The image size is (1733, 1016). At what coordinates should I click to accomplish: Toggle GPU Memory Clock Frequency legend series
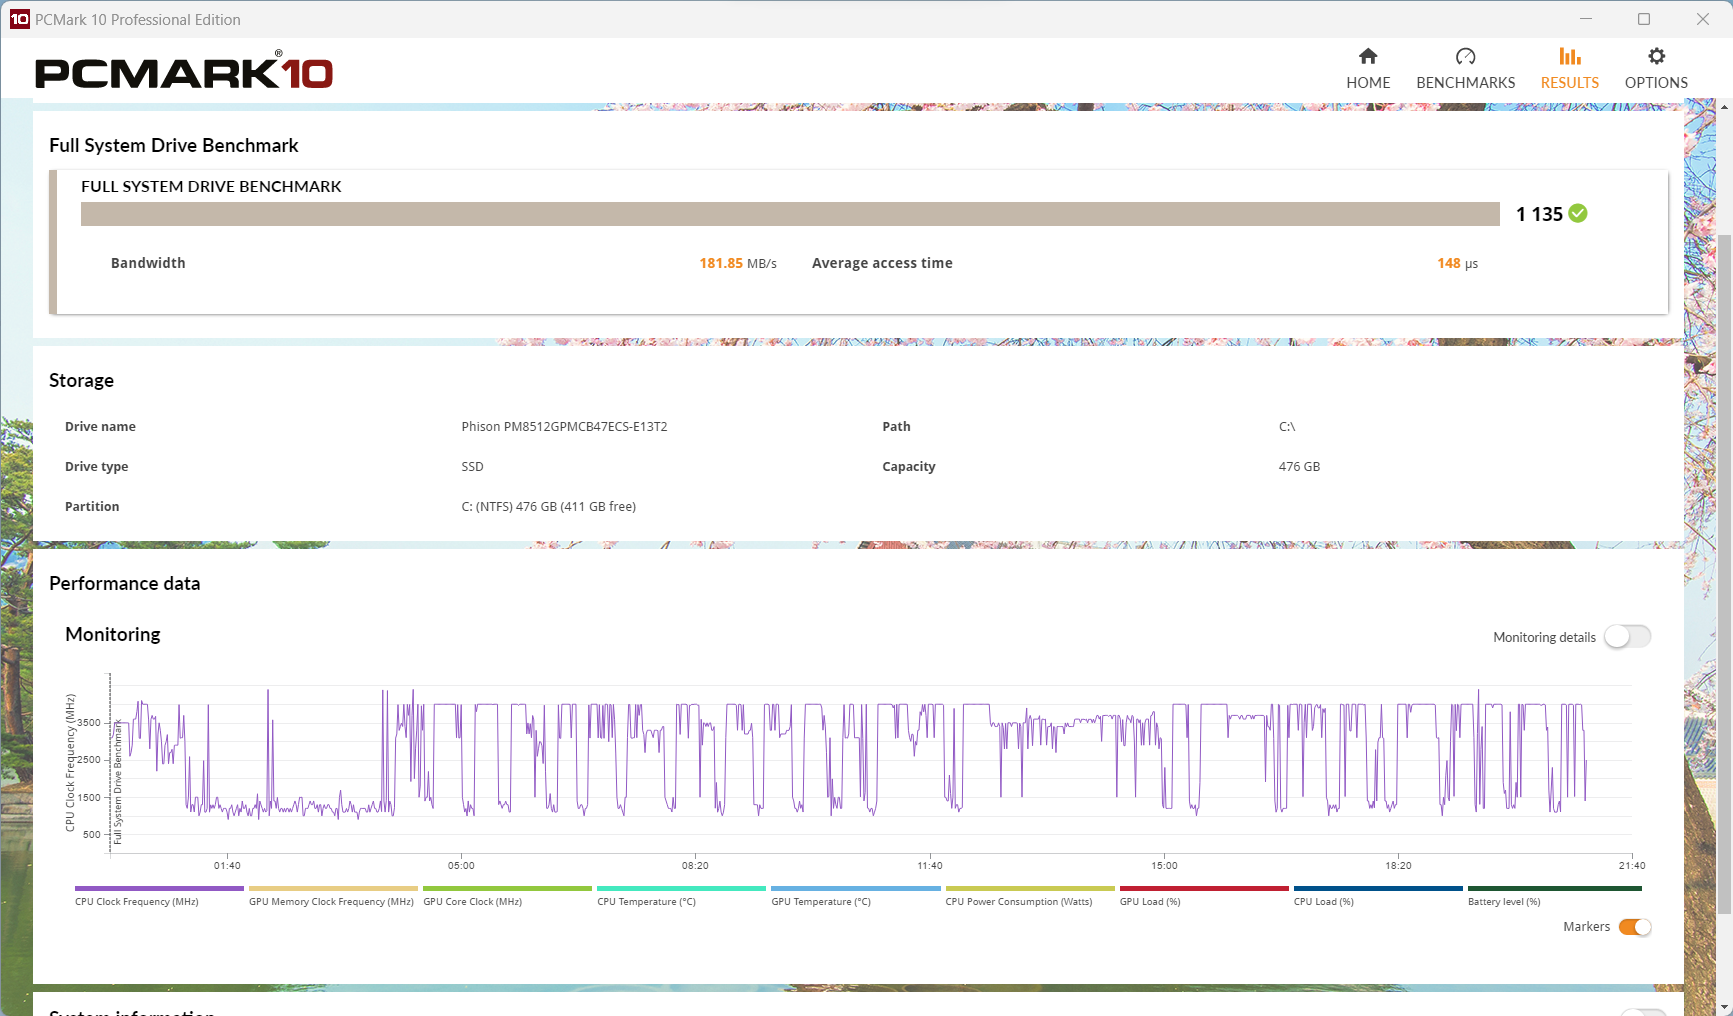click(333, 896)
